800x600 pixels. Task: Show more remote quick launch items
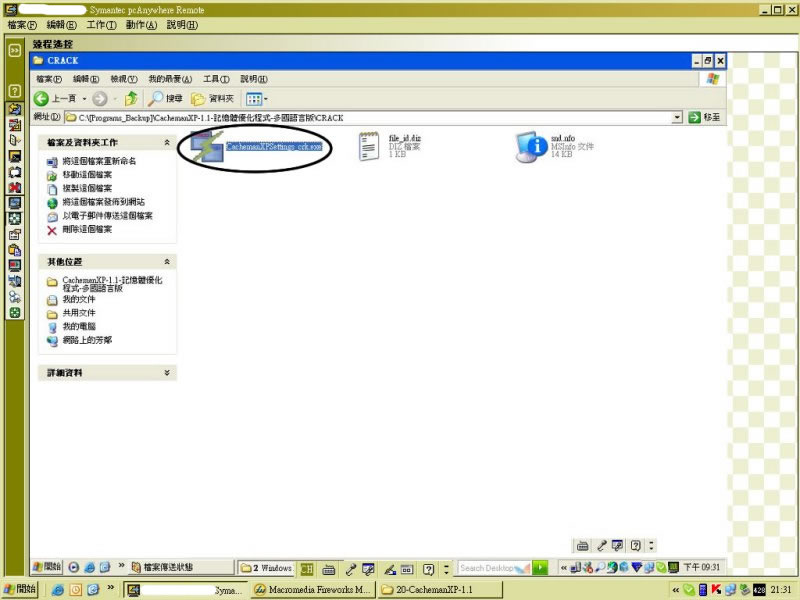(121, 565)
